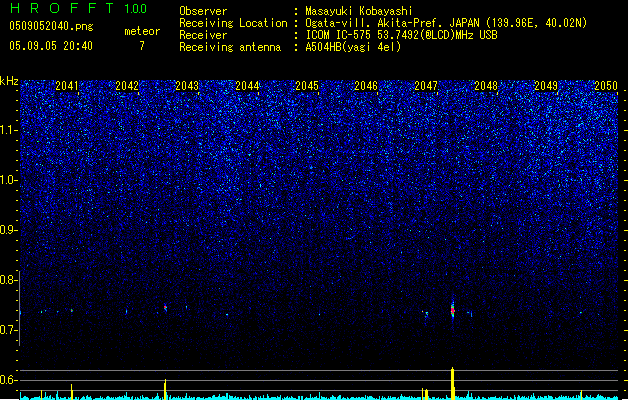
Task: Click the 2043 time marker
Action: point(187,85)
